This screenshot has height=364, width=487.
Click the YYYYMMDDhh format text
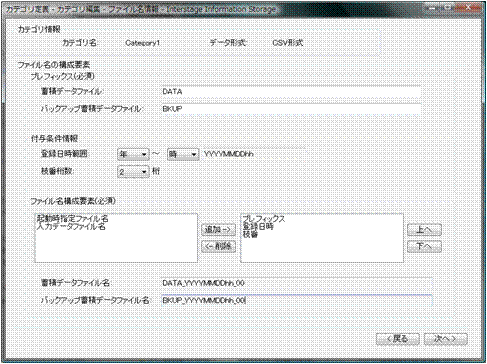pos(229,154)
